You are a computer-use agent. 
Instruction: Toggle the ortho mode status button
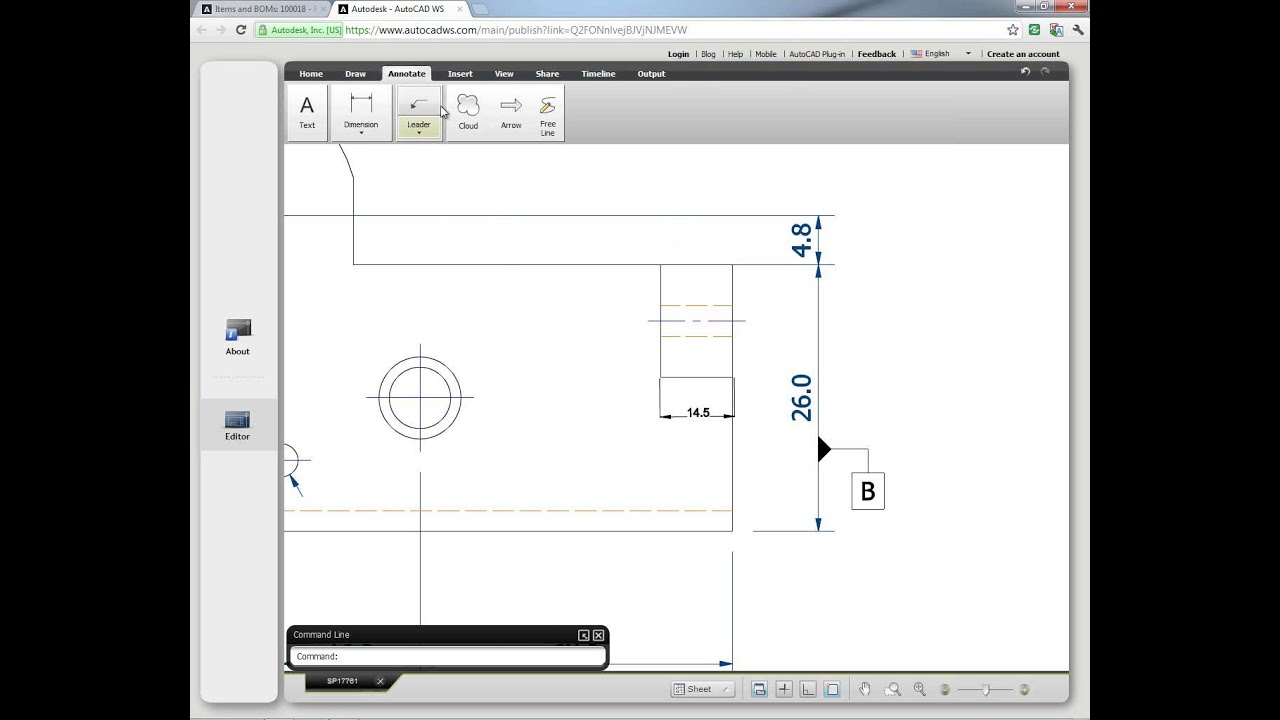tap(808, 689)
